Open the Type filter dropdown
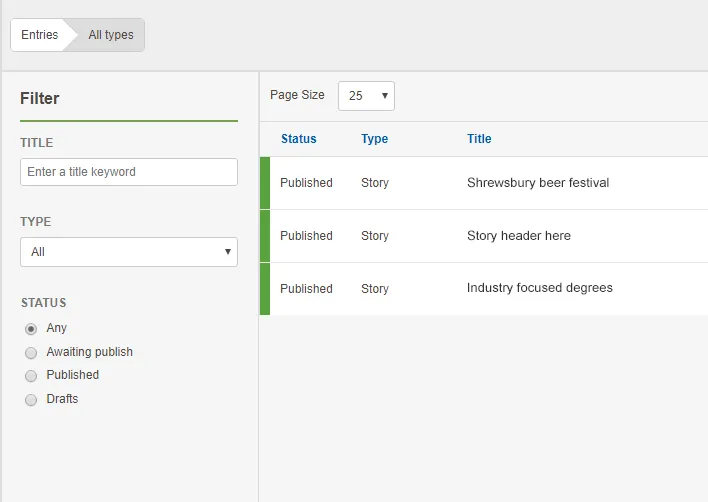The height and width of the screenshot is (502, 708). coord(129,252)
